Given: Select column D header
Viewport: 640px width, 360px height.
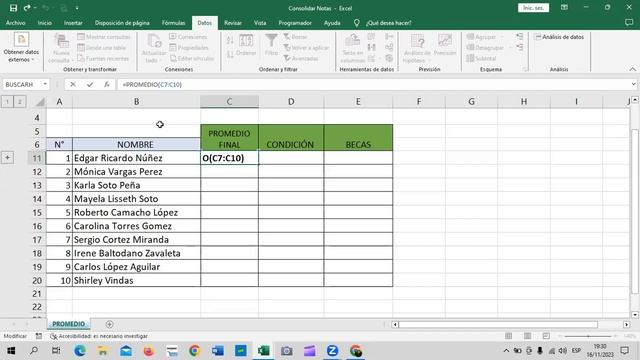Looking at the screenshot, I should [x=291, y=102].
